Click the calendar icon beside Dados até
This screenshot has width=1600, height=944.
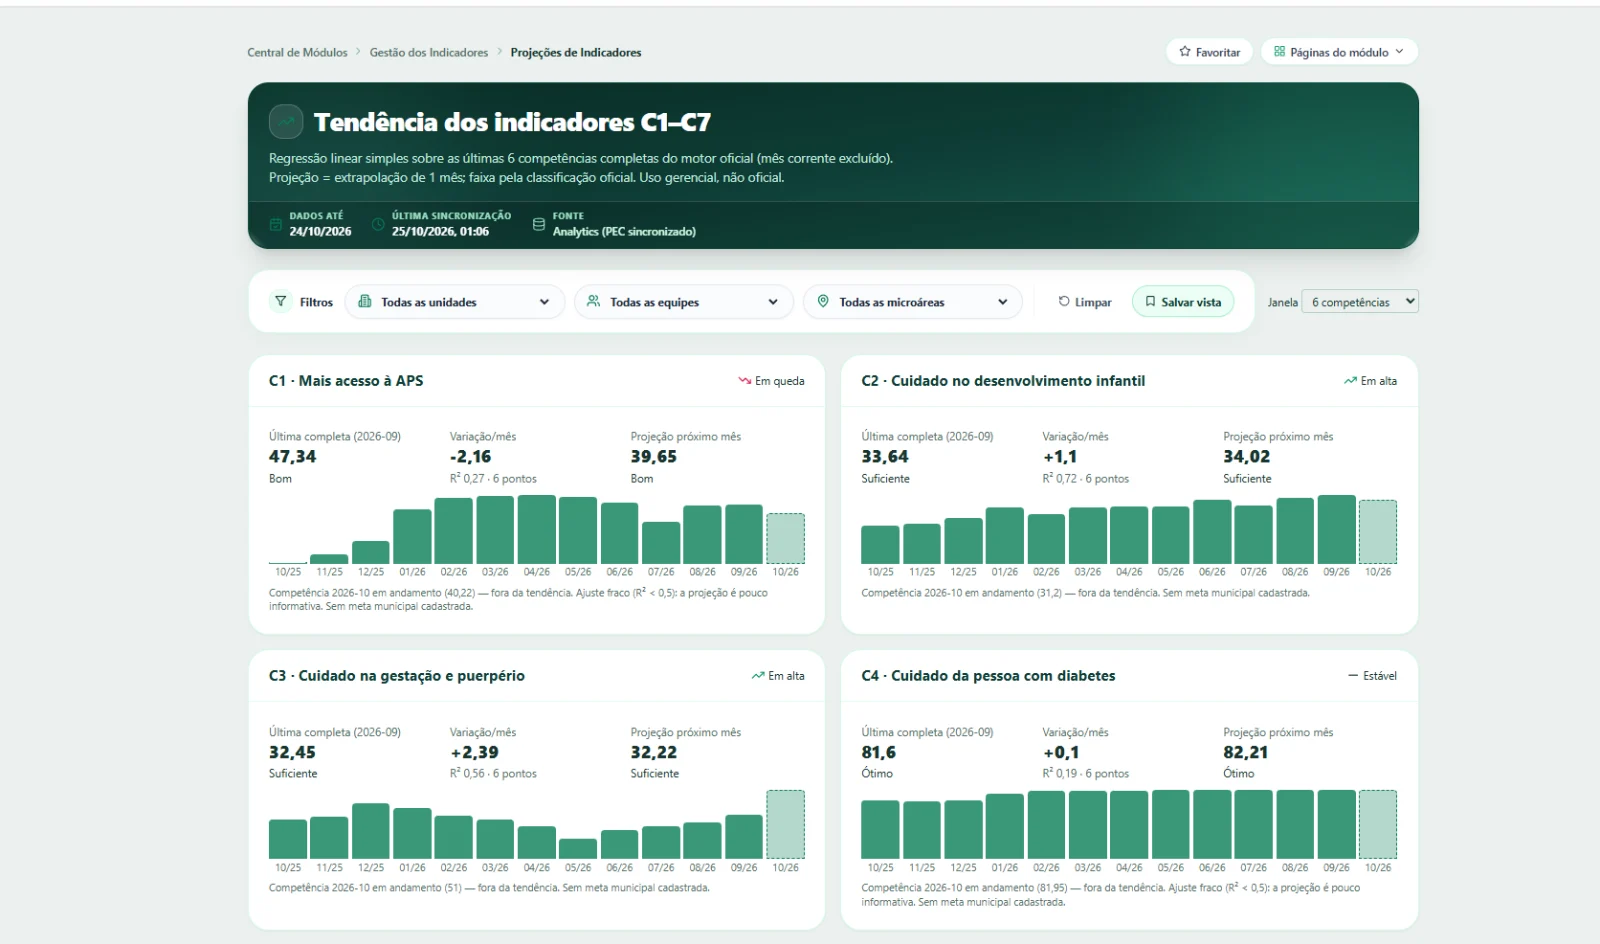coord(275,224)
